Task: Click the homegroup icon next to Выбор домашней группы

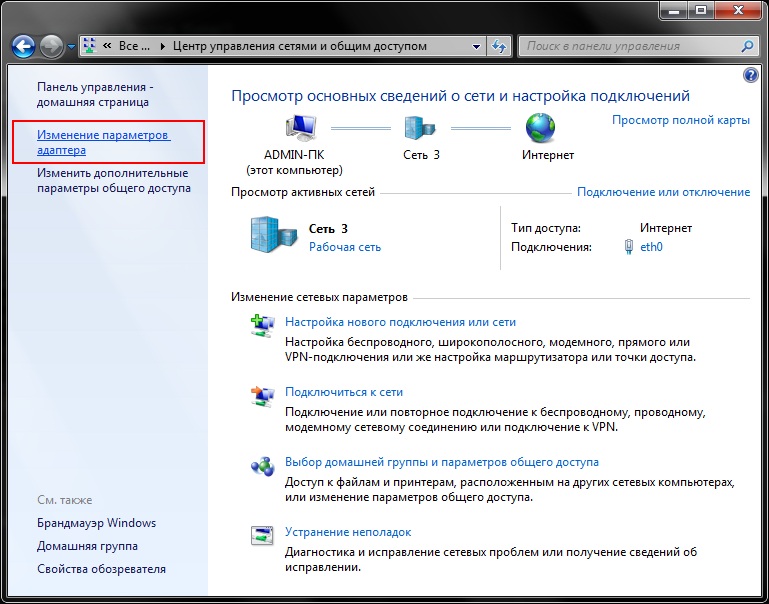Action: click(x=262, y=465)
